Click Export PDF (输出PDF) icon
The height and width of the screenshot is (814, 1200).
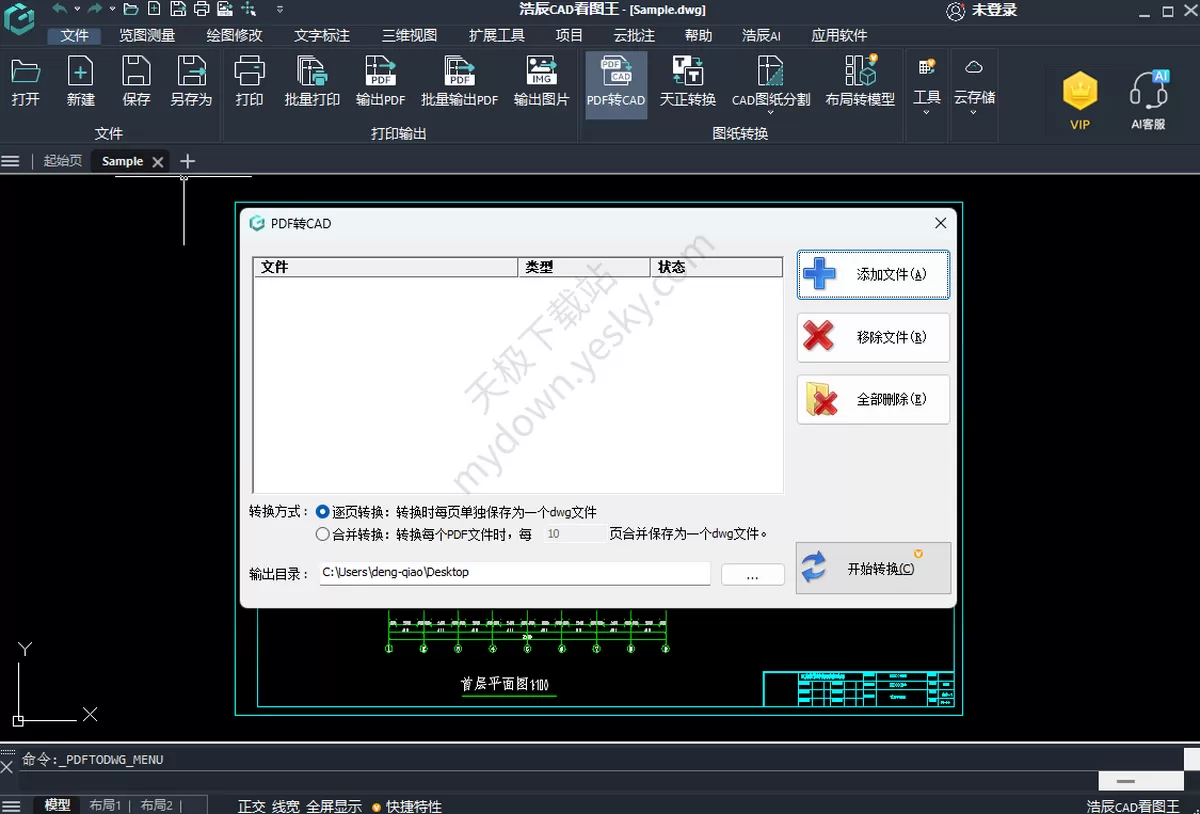pos(381,81)
